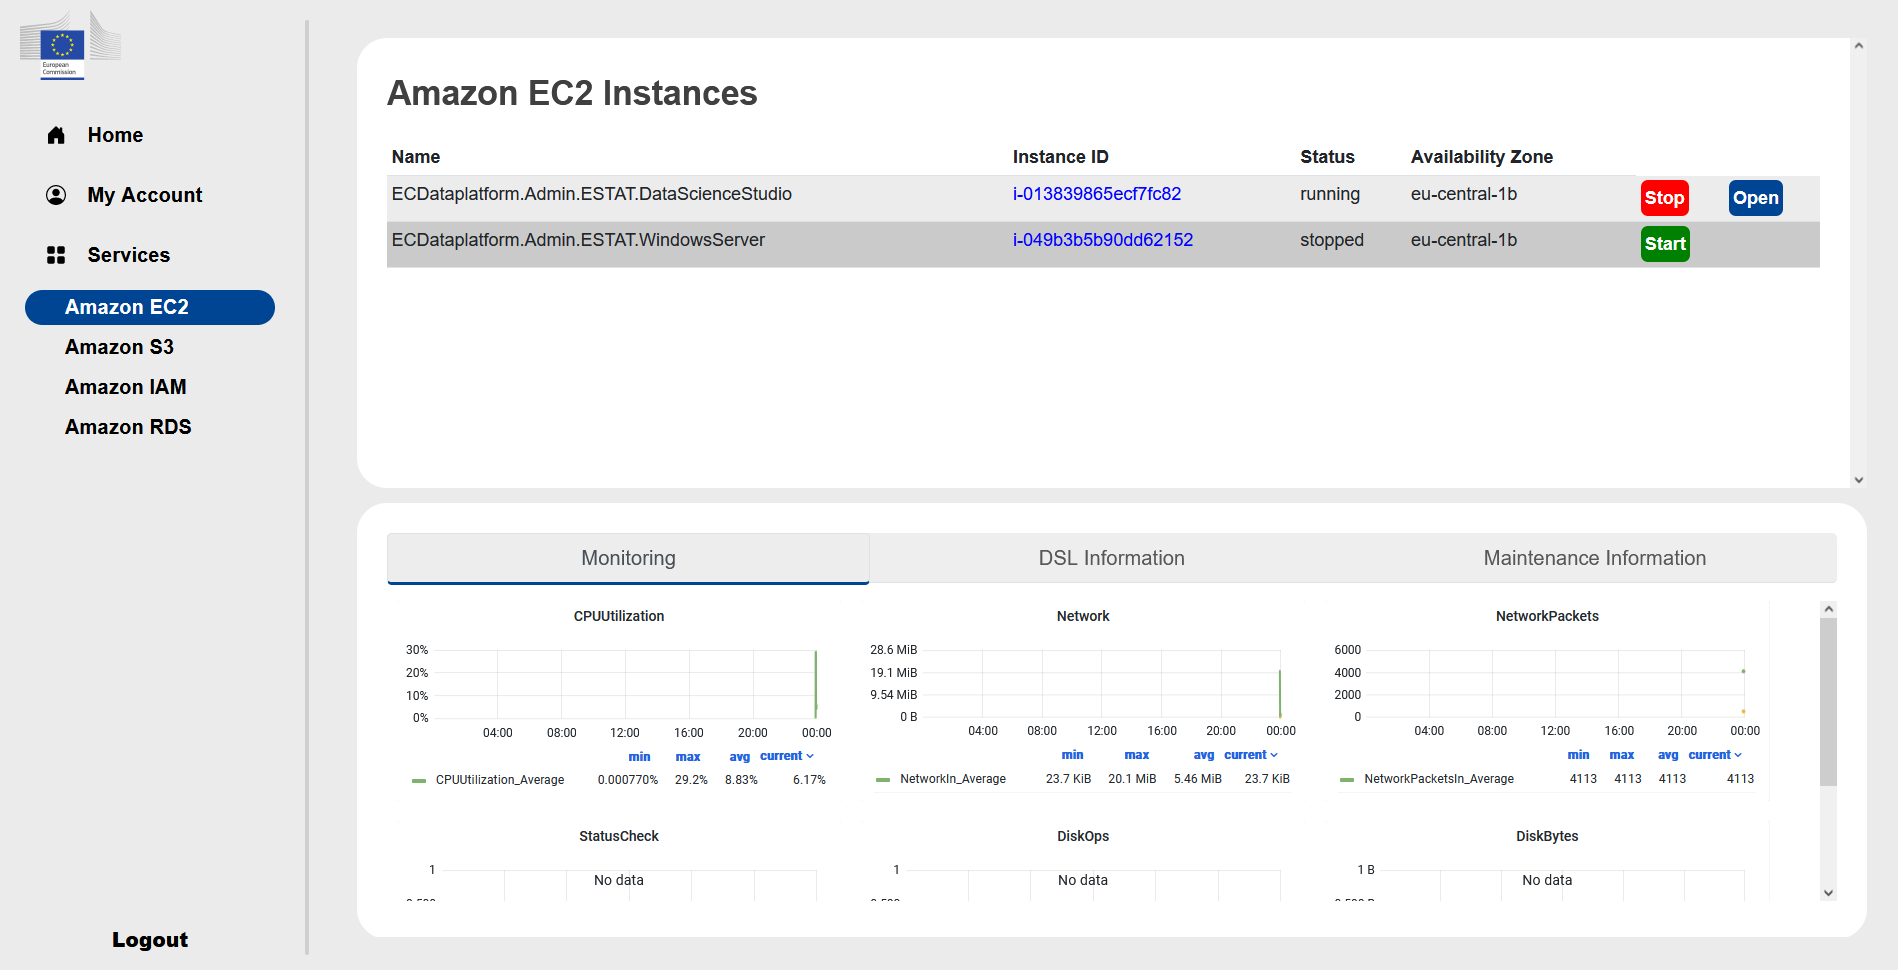Switch to the Monitoring tab
The width and height of the screenshot is (1898, 970).
coord(628,558)
